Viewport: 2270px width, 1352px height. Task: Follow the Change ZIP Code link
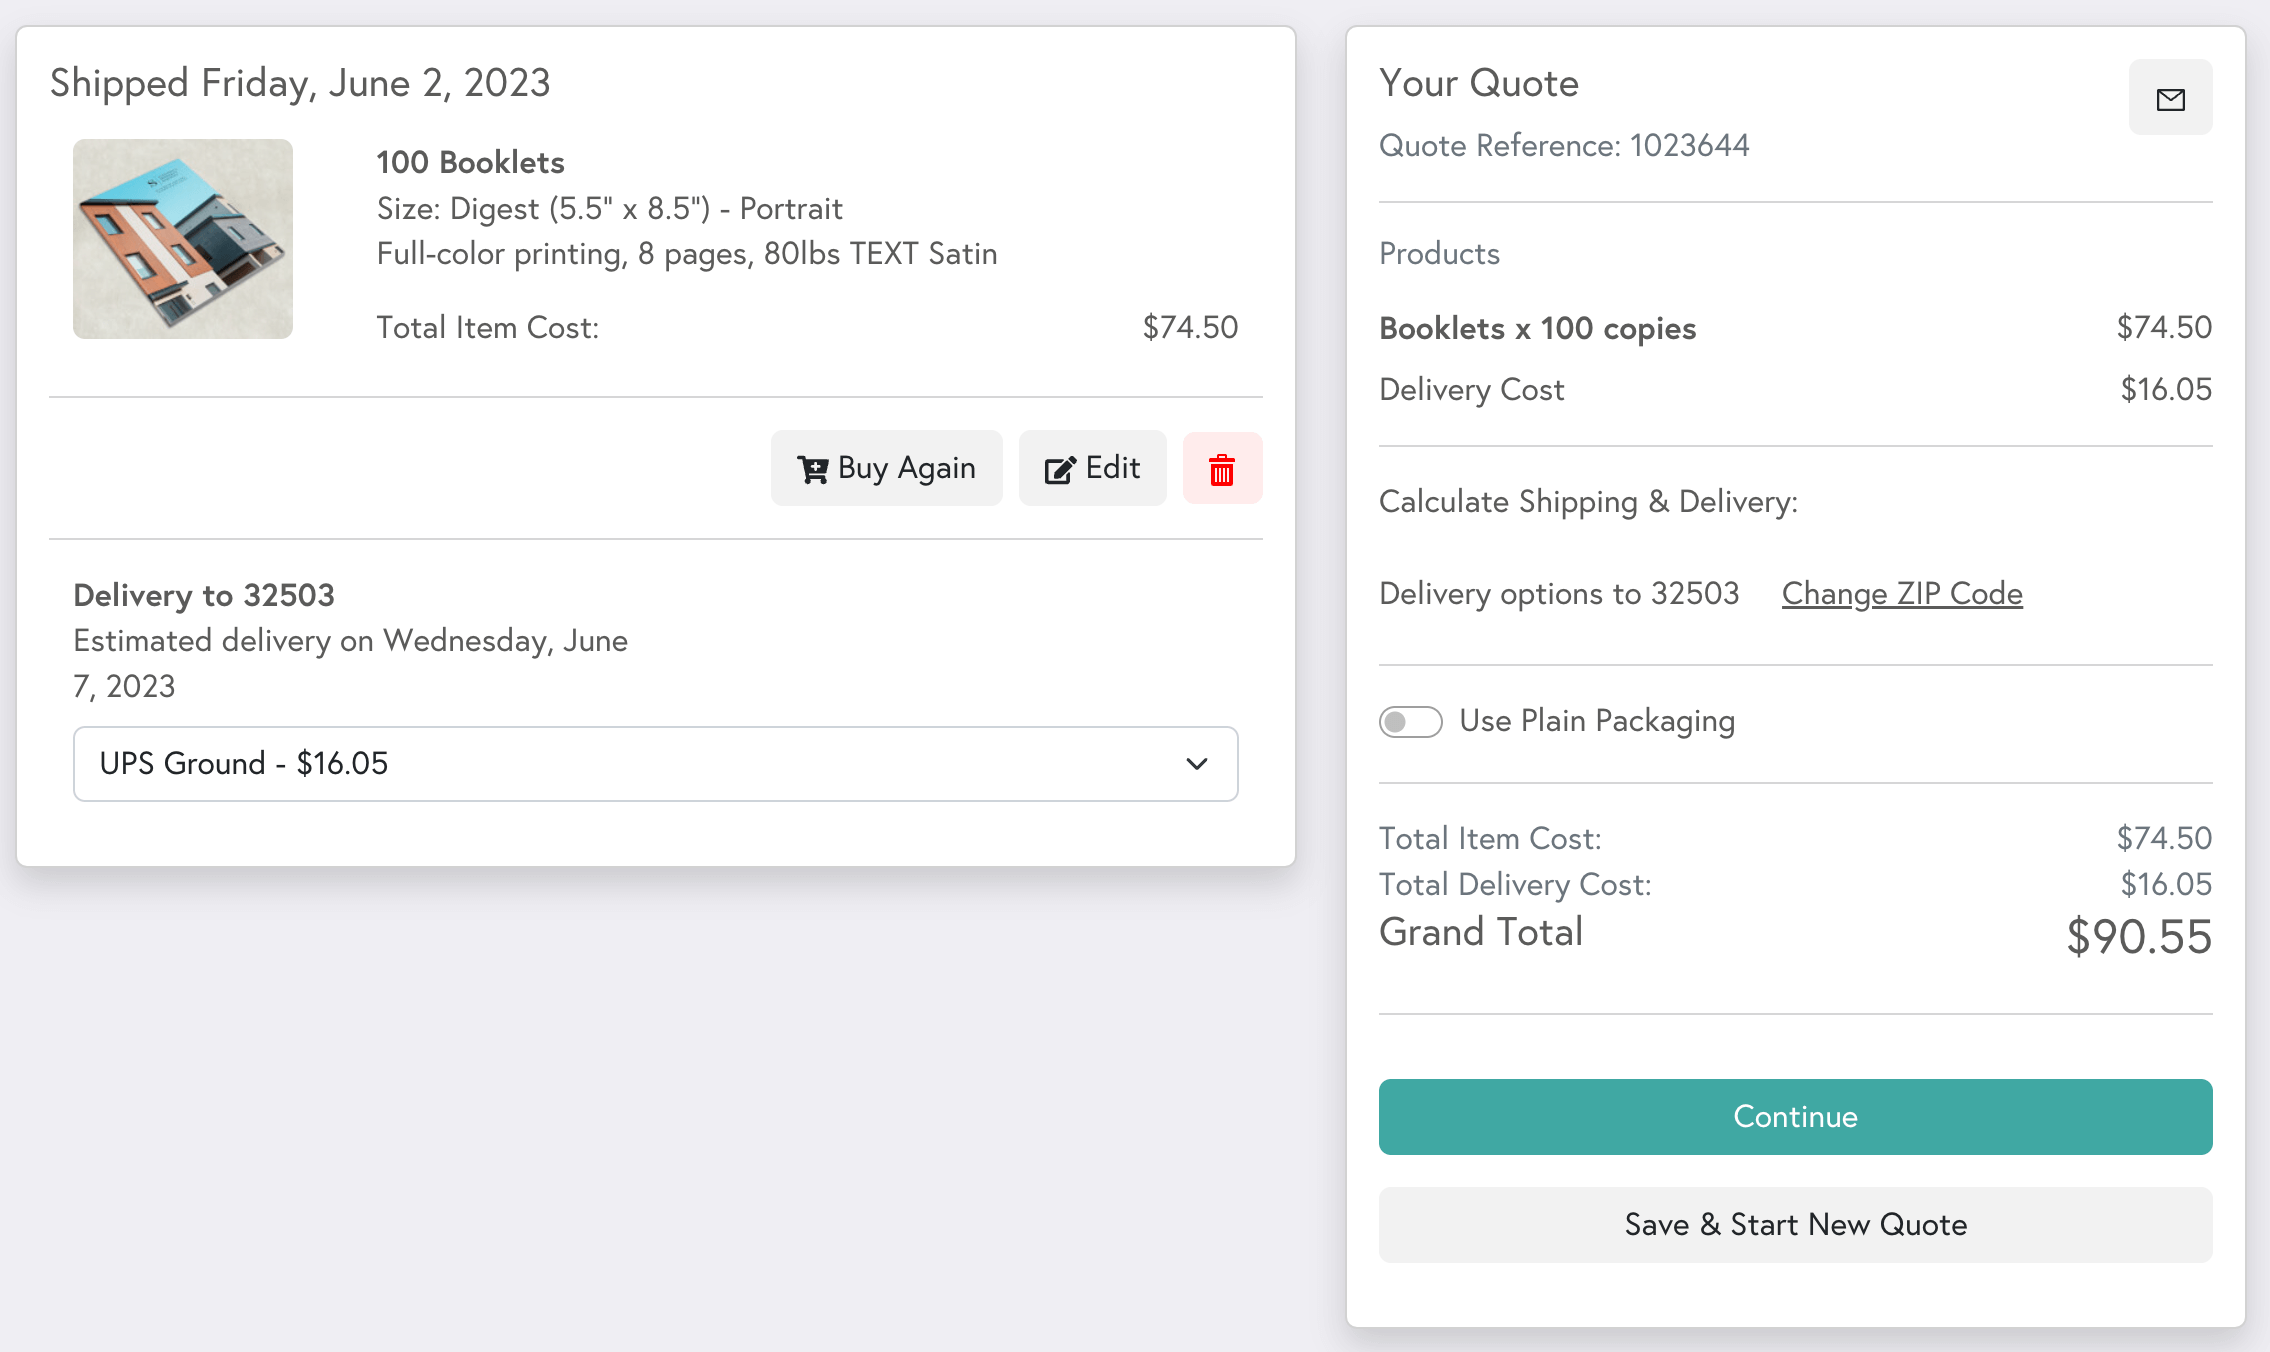point(1902,594)
